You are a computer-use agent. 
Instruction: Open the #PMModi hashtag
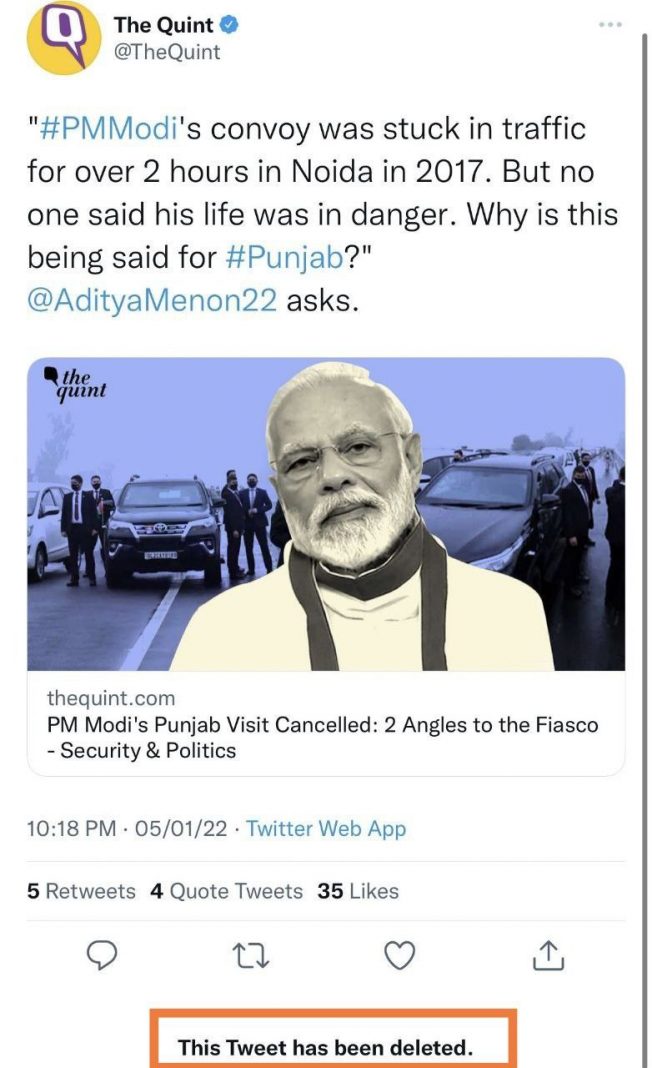[101, 129]
